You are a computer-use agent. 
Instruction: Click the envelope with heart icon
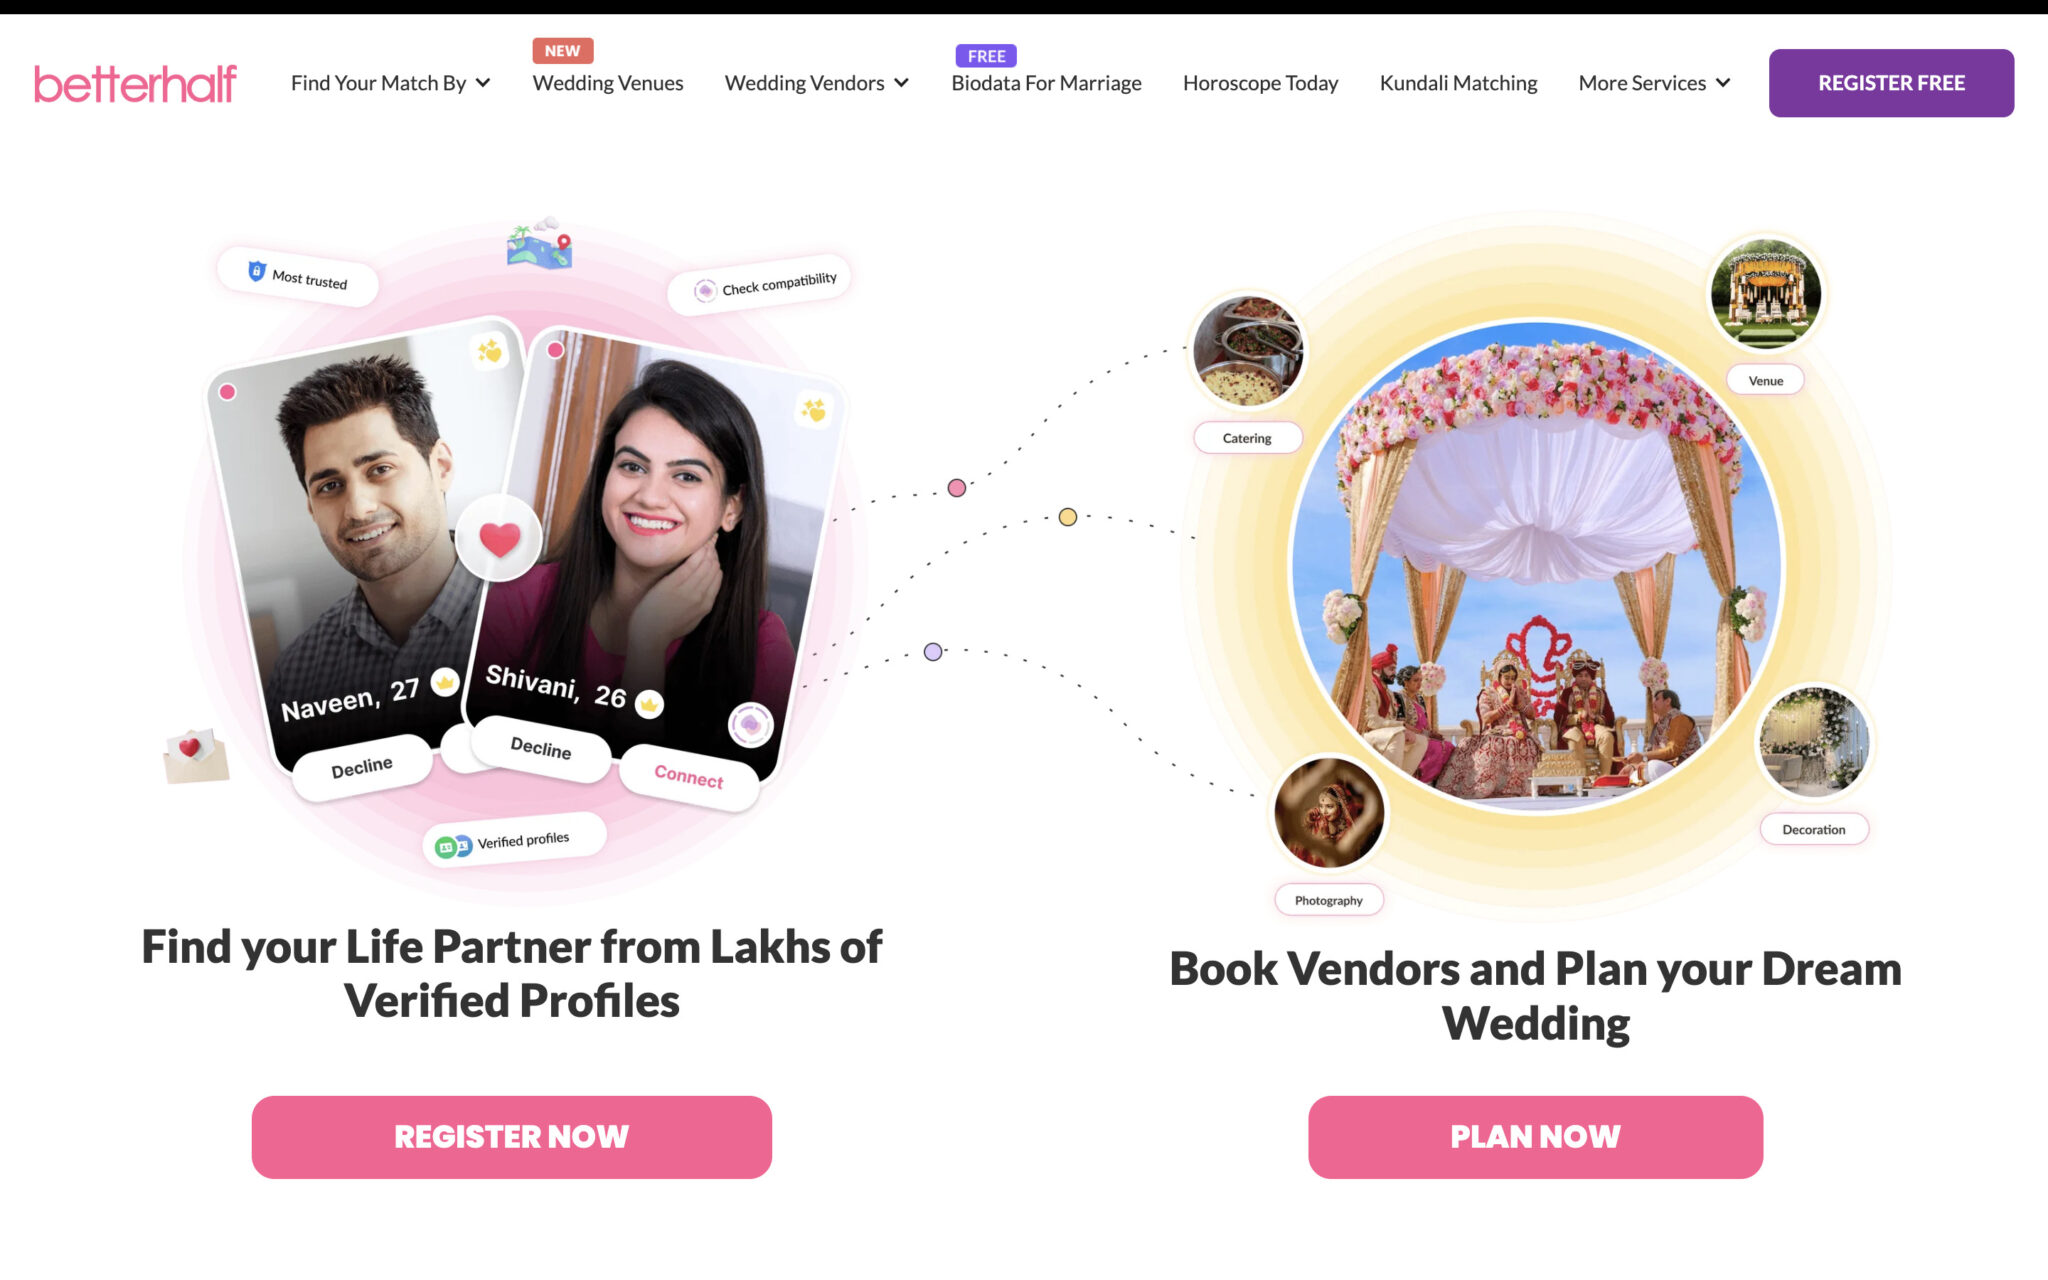pos(196,756)
